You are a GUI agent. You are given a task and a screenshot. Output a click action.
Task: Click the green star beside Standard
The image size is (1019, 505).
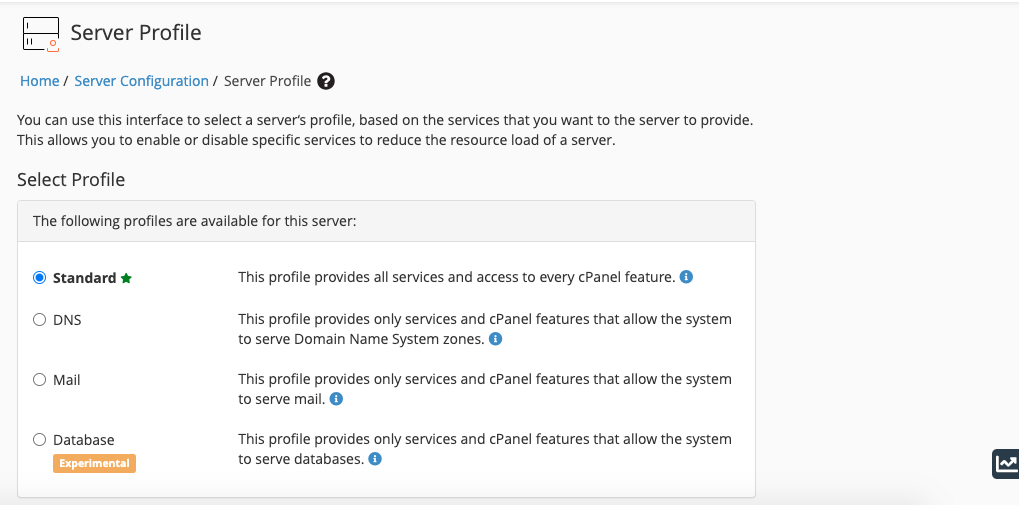coord(126,279)
